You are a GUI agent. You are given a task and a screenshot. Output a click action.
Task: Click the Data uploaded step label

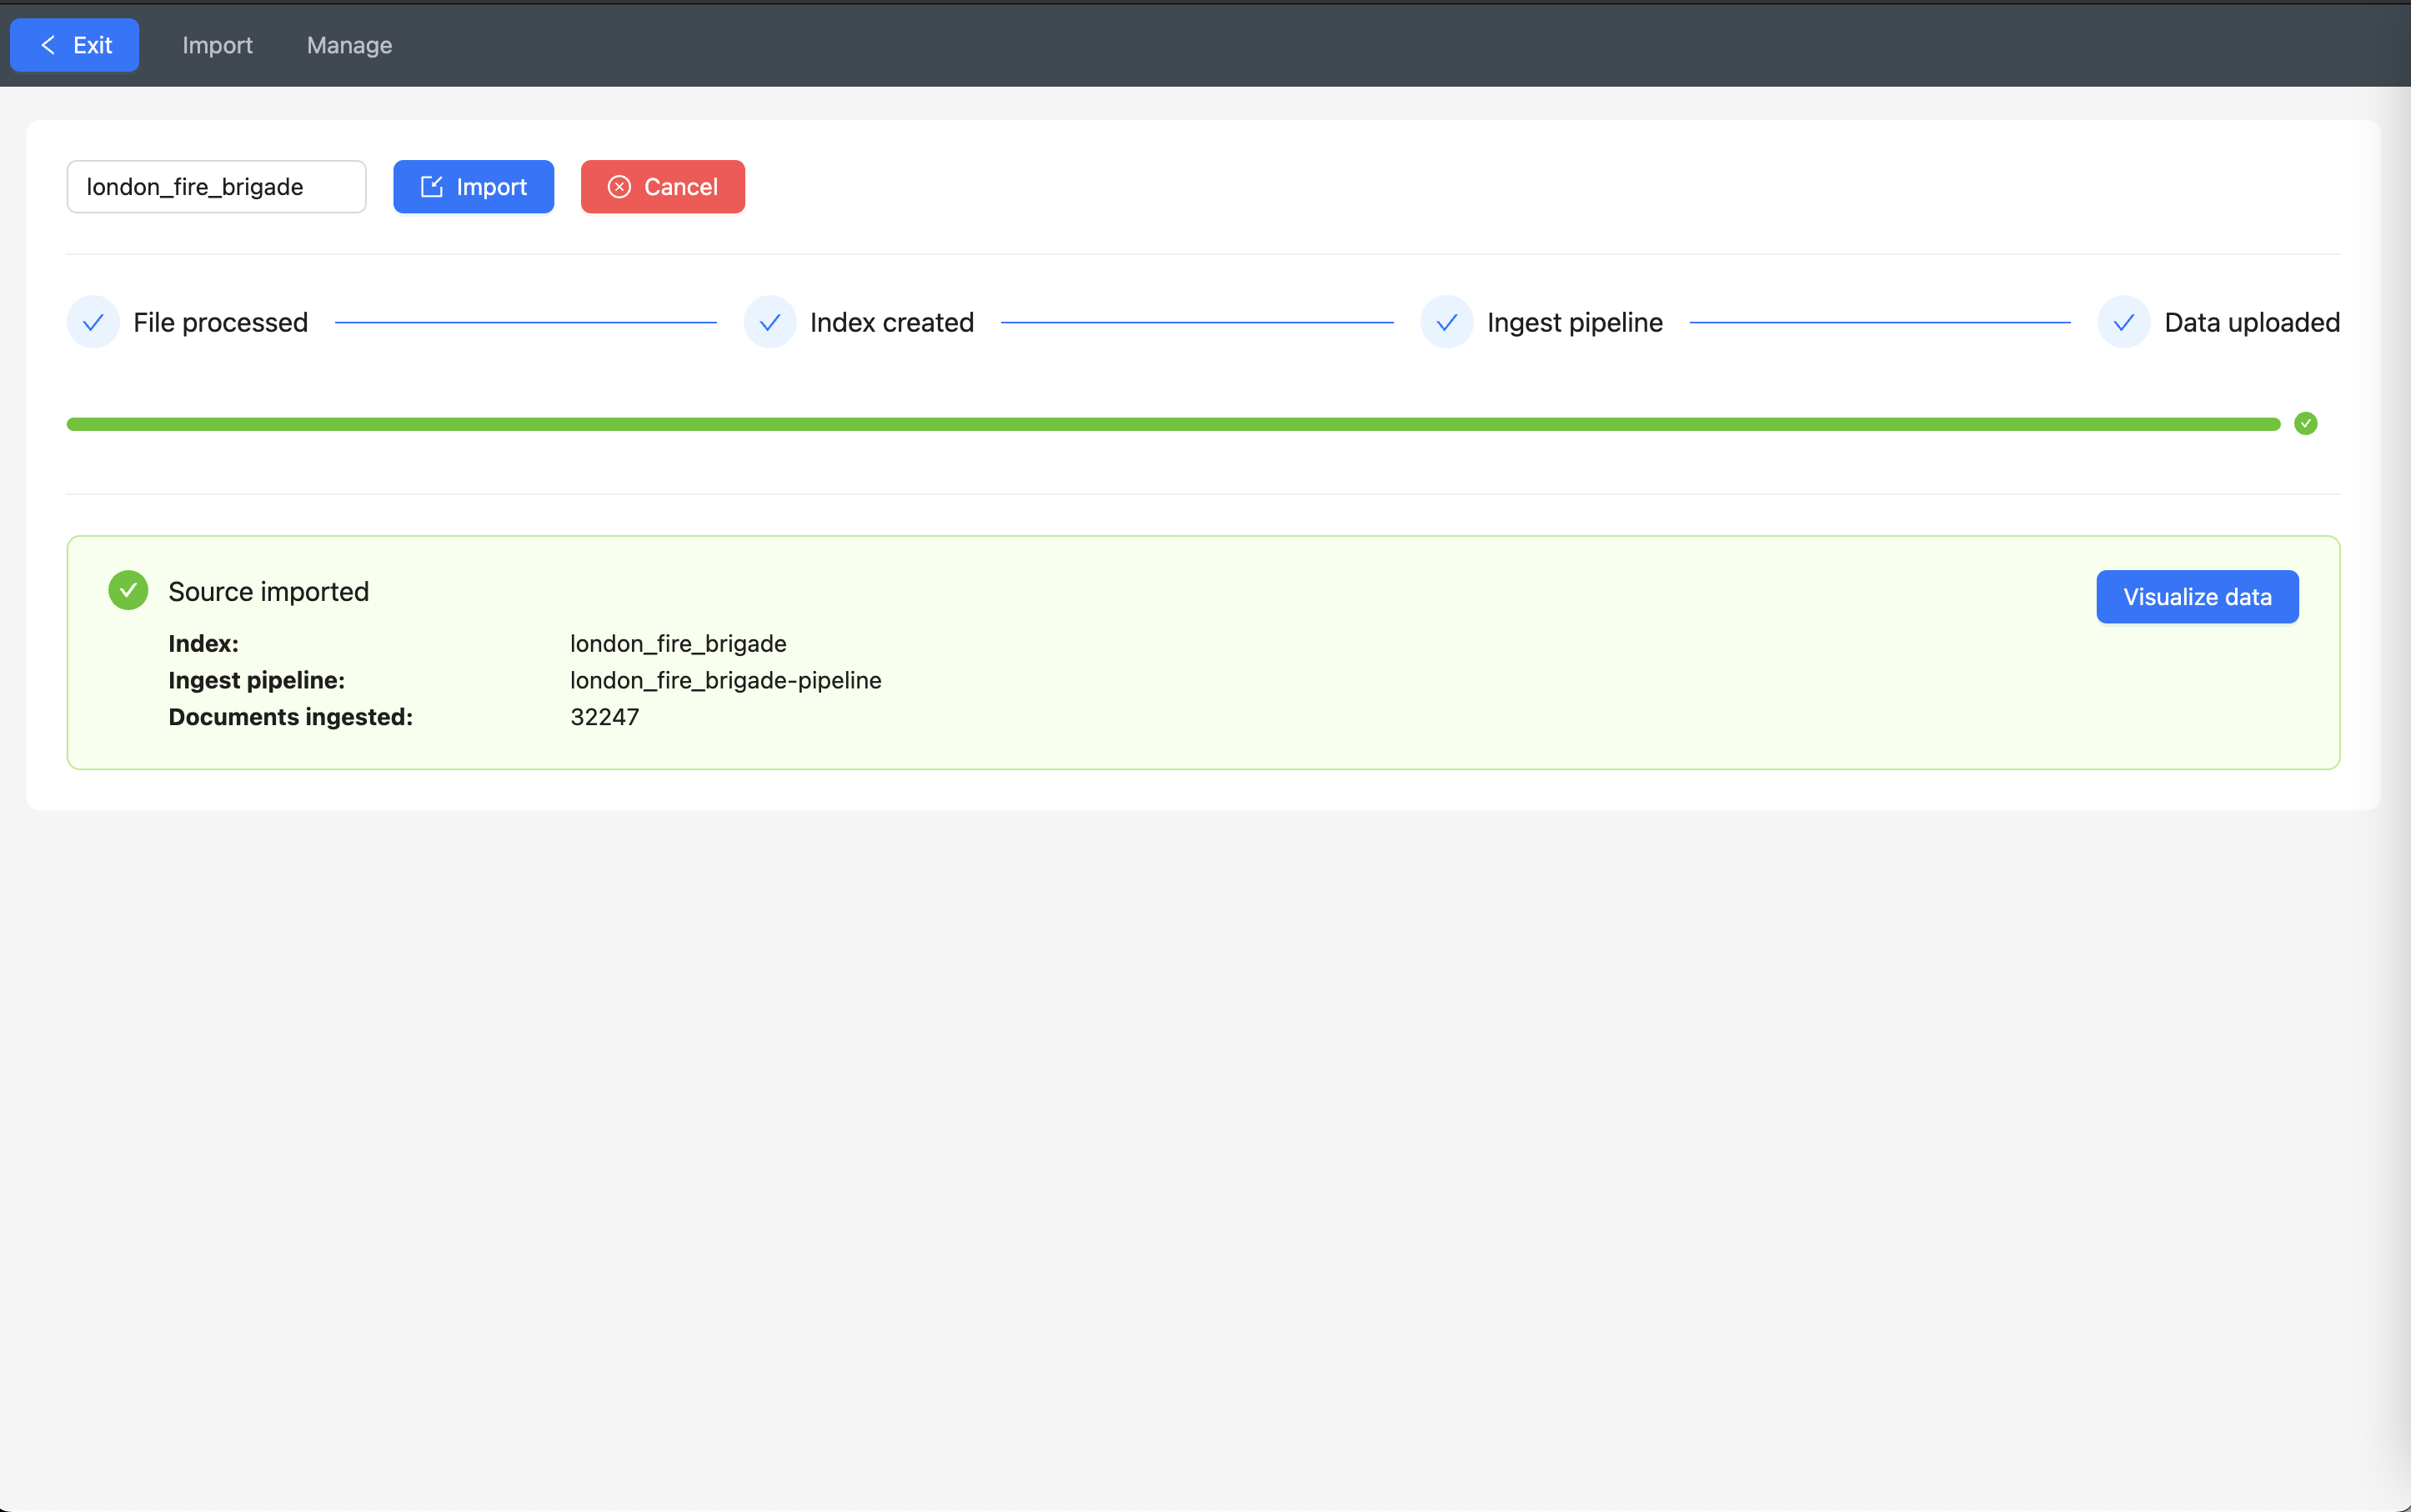pyautogui.click(x=2251, y=322)
